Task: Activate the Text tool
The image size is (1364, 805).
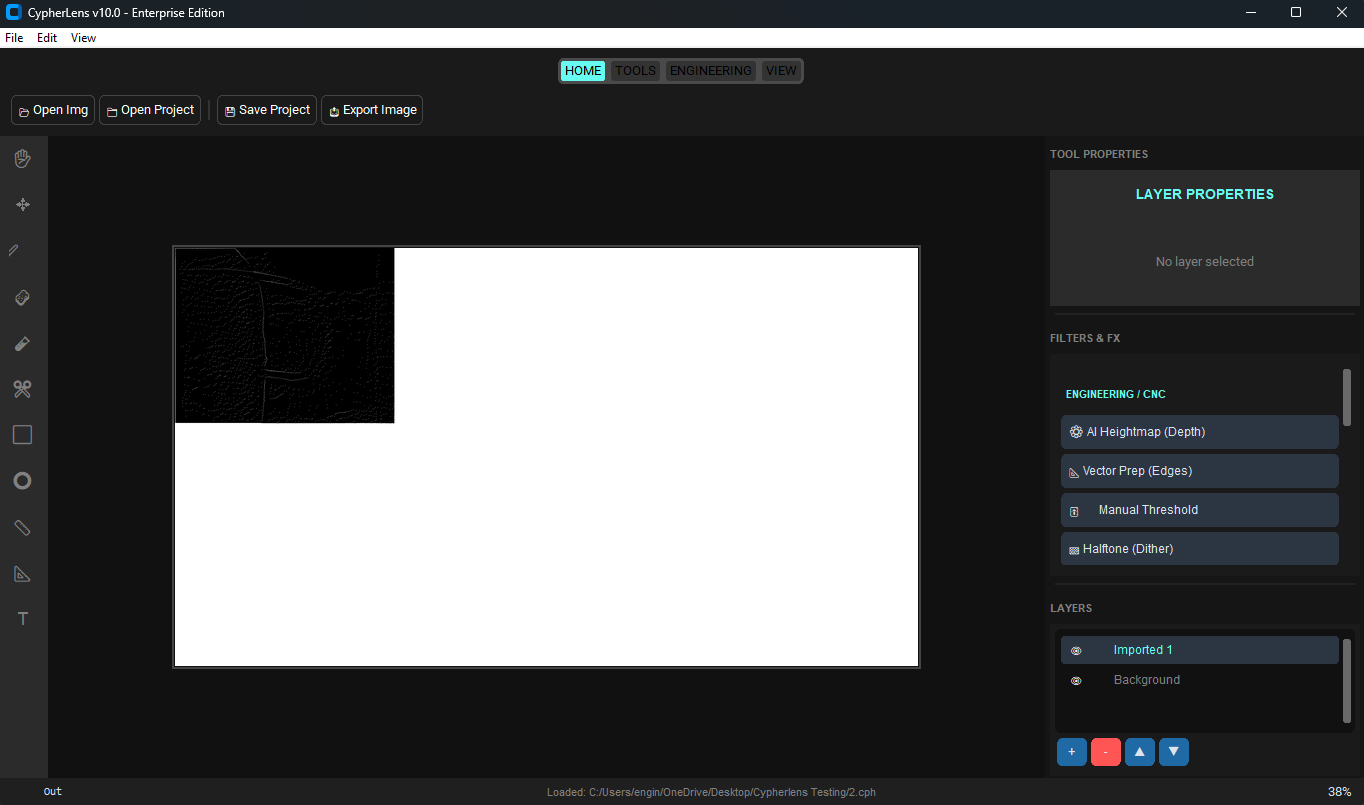Action: click(22, 618)
